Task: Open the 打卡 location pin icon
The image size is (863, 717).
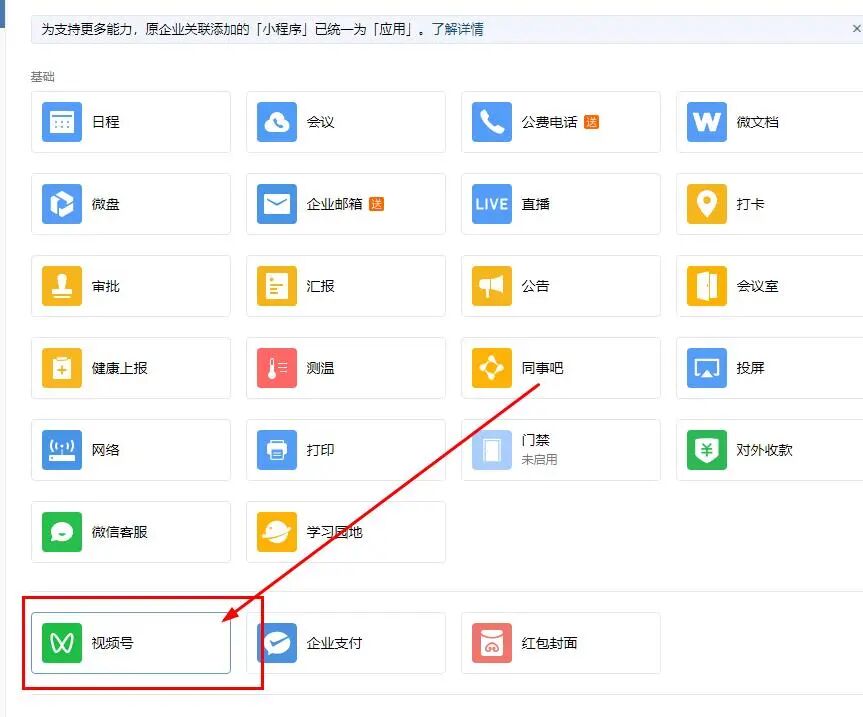Action: coord(707,204)
